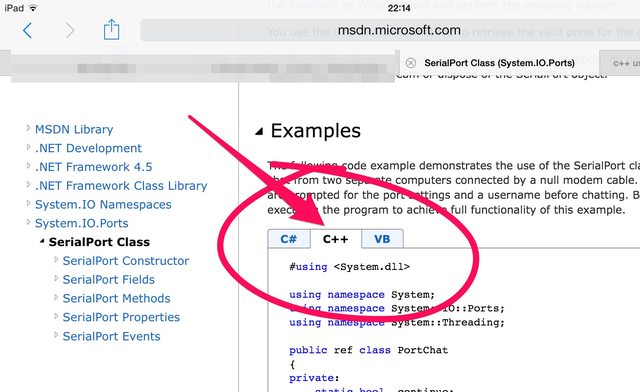Screen dimensions: 640x392
Task: Select the C# code tab
Action: click(x=289, y=239)
